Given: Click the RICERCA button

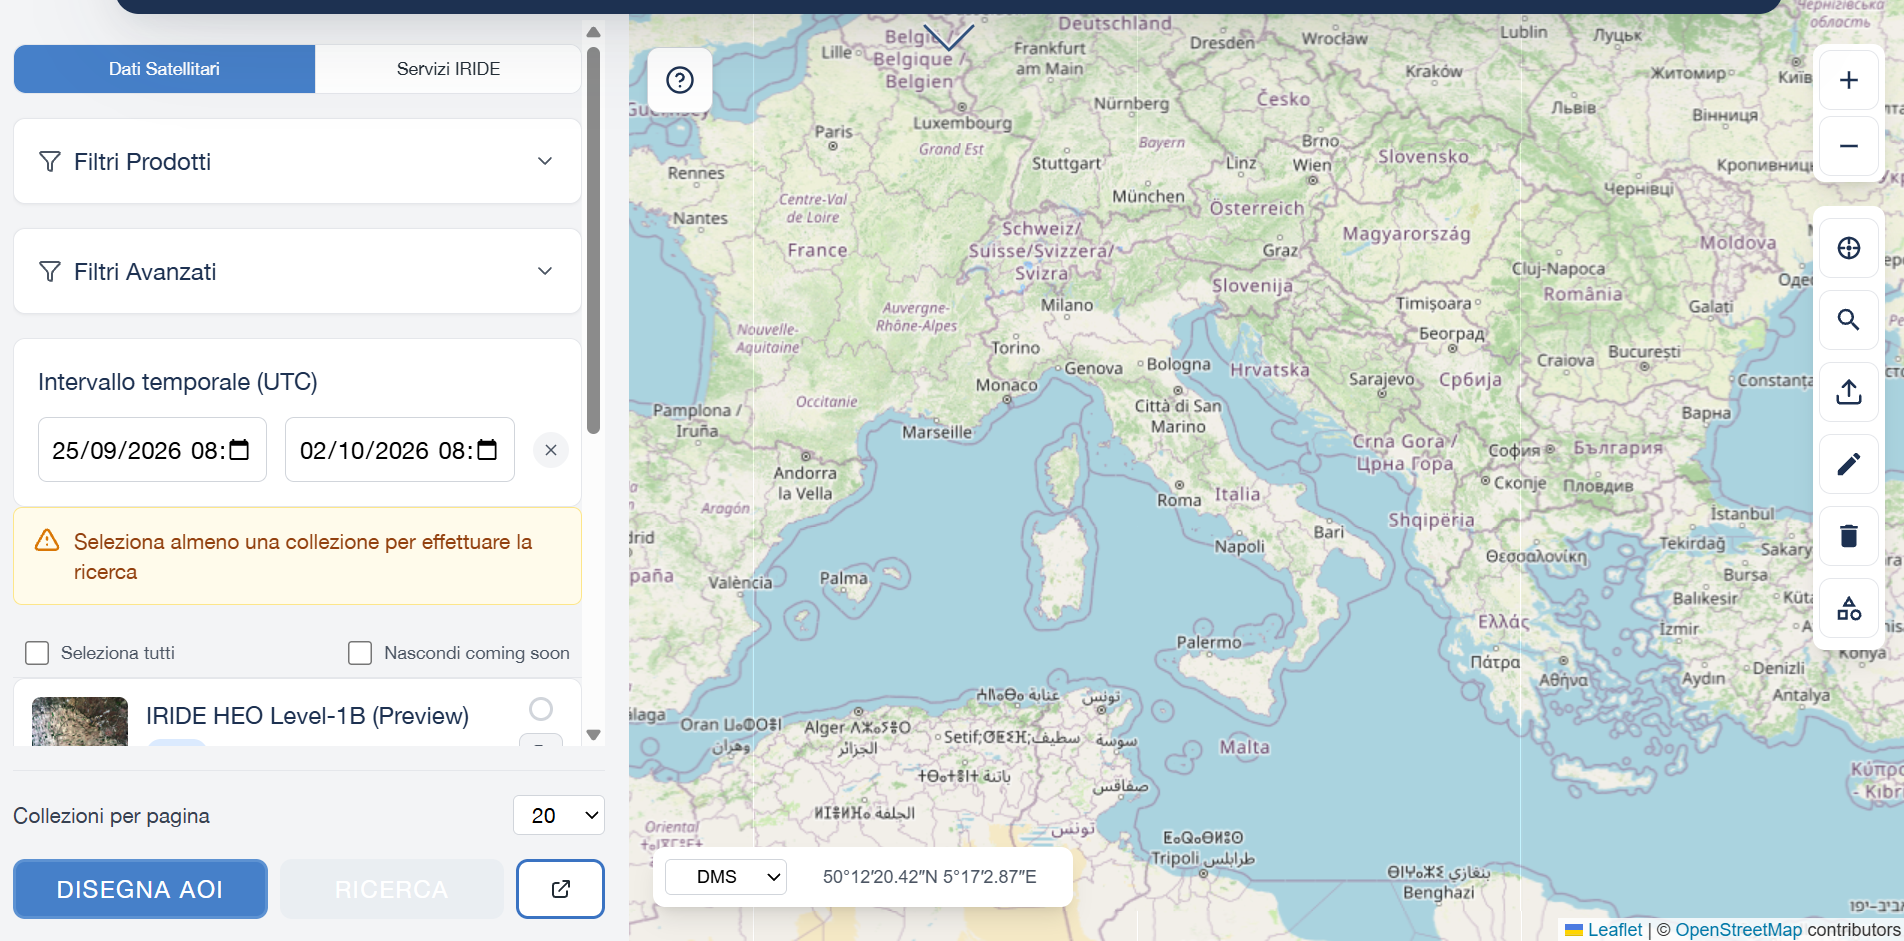Looking at the screenshot, I should click(x=392, y=889).
